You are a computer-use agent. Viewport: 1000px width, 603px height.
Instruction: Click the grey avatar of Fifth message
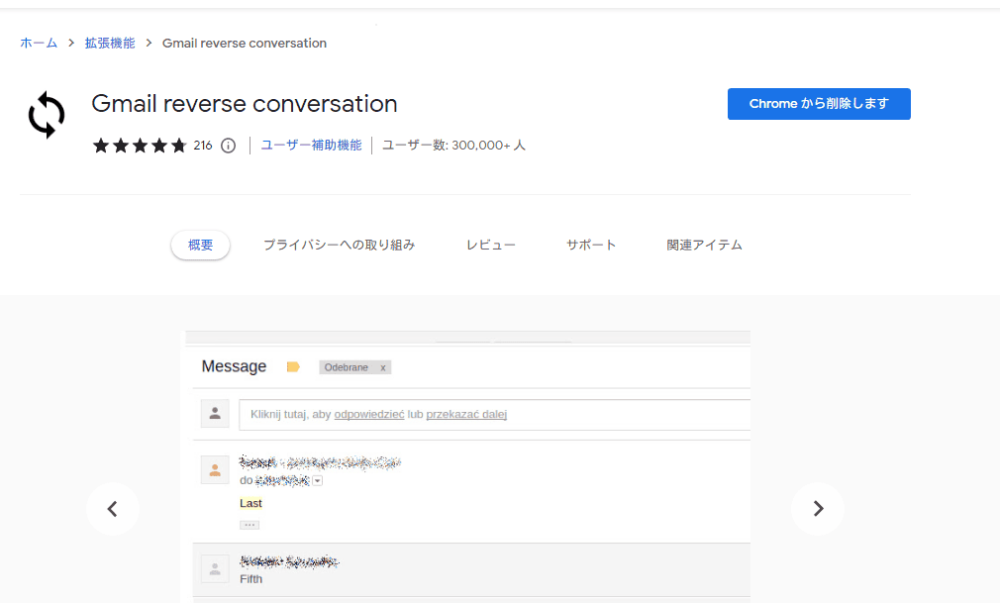click(215, 569)
